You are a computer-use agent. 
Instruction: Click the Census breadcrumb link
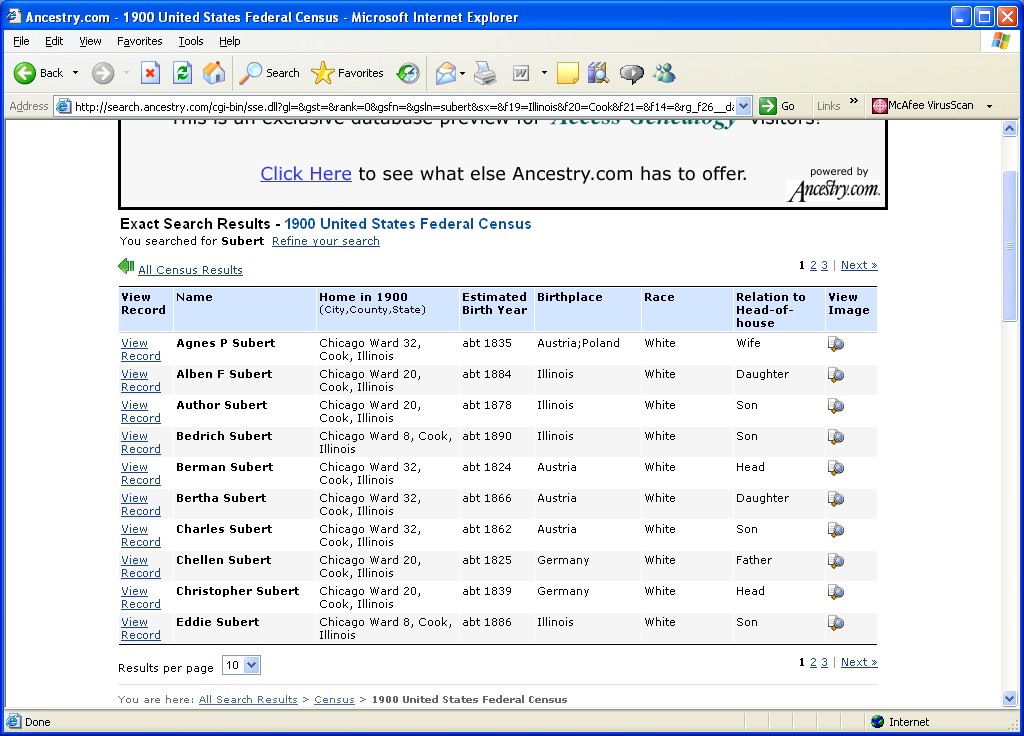334,699
